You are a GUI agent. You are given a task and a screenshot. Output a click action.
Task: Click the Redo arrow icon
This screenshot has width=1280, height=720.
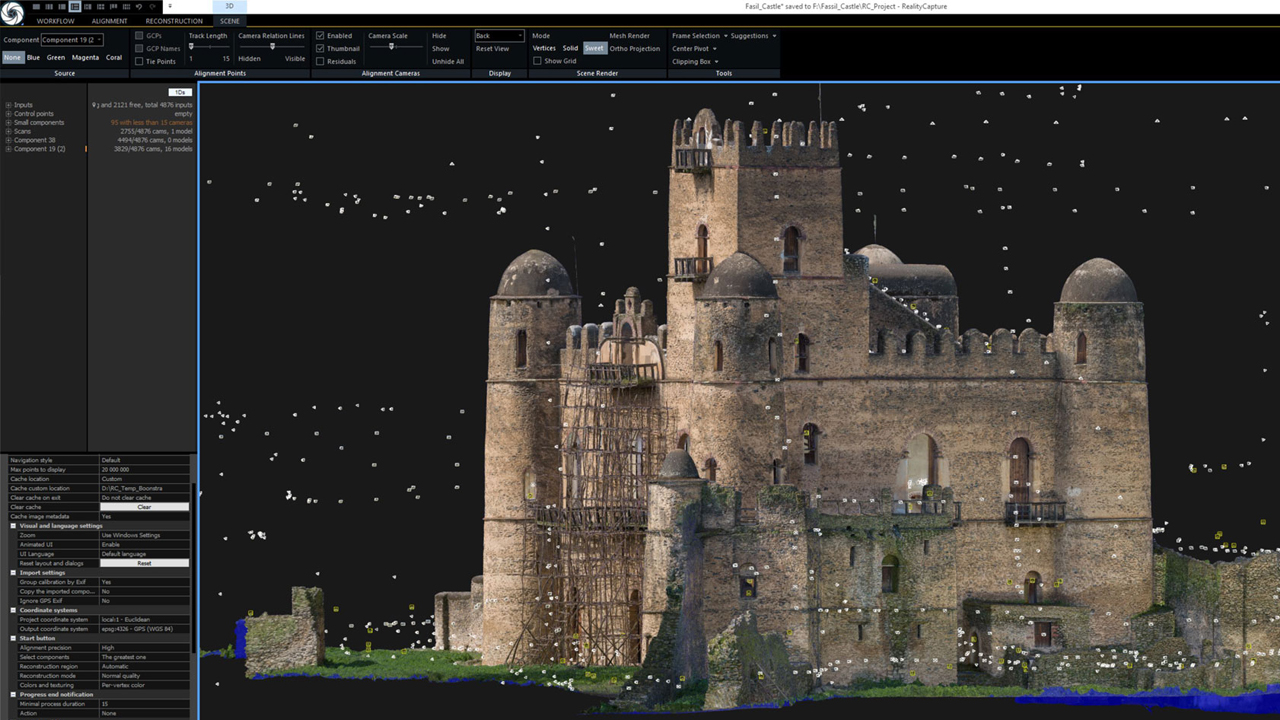pyautogui.click(x=152, y=7)
